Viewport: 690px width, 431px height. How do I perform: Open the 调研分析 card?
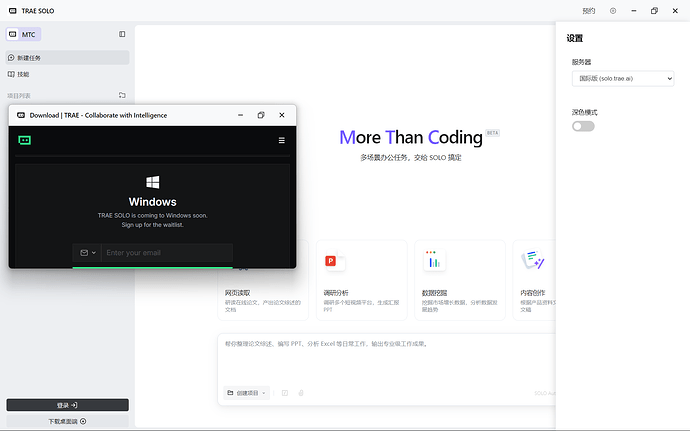pyautogui.click(x=361, y=280)
